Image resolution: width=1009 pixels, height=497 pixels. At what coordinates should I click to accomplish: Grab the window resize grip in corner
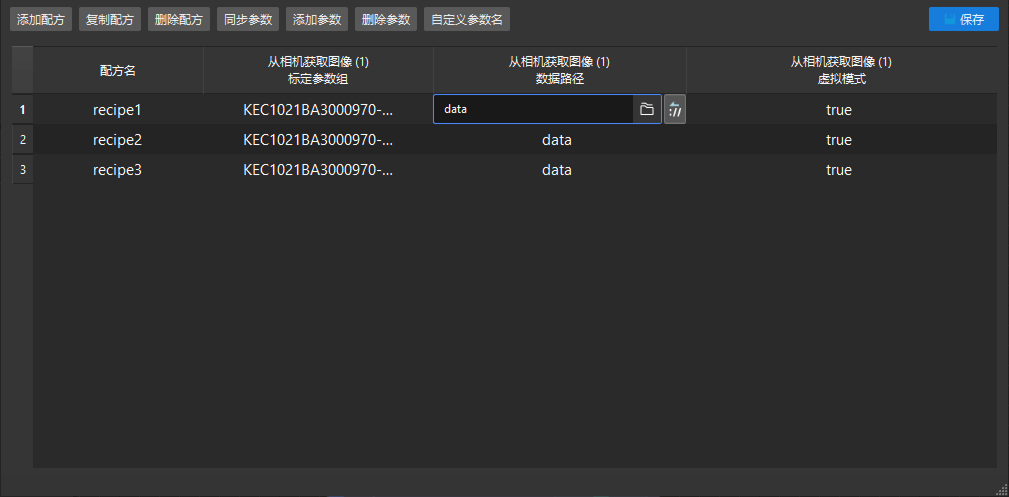1003,491
